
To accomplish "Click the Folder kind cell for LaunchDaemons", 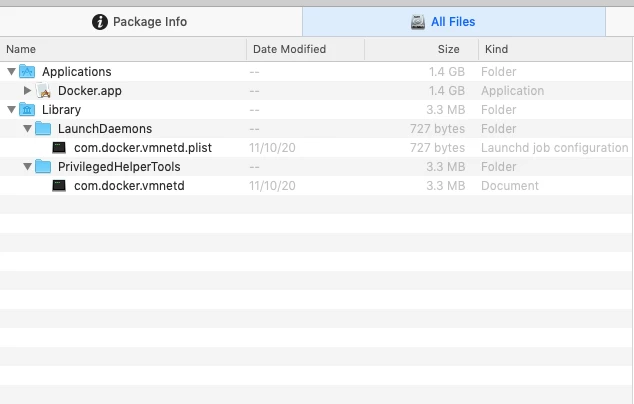I will (x=499, y=129).
